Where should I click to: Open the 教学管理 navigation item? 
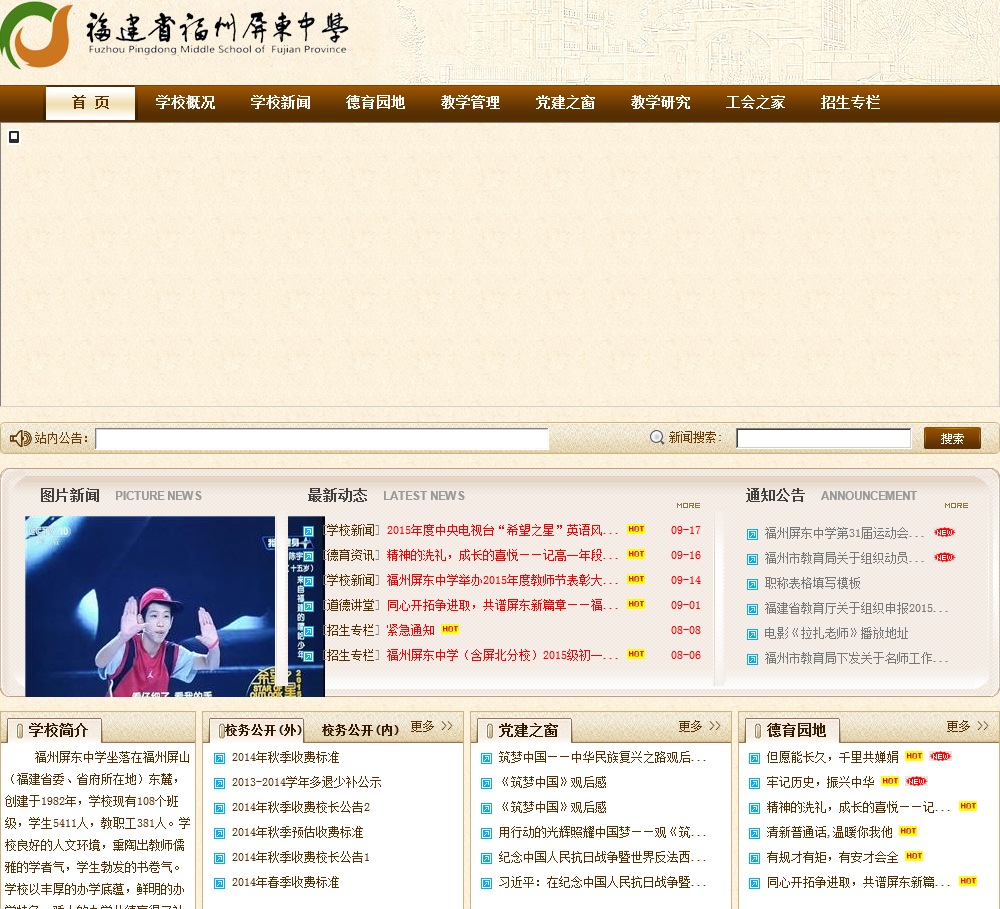(470, 103)
